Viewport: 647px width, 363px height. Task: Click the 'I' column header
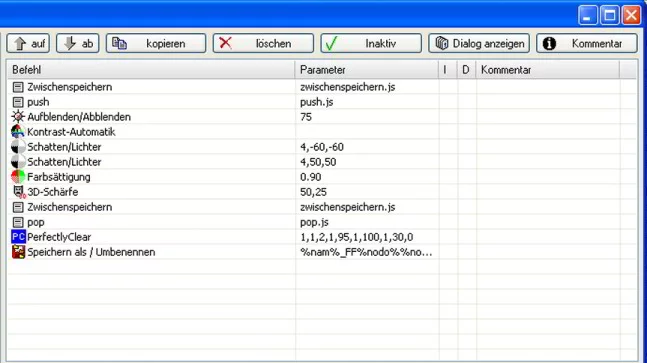447,70
